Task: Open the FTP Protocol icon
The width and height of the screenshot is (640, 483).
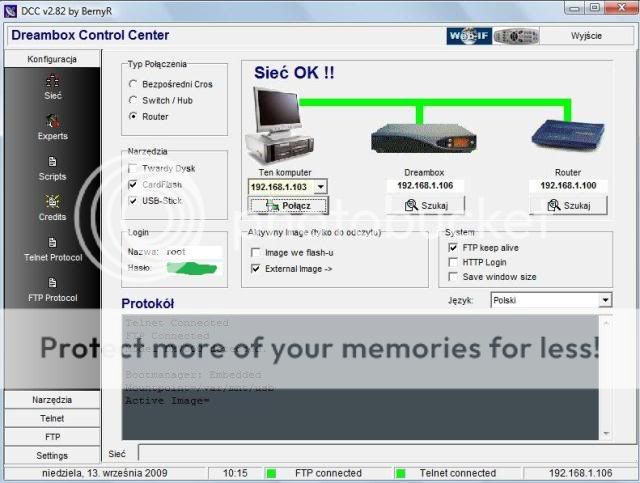Action: [52, 283]
